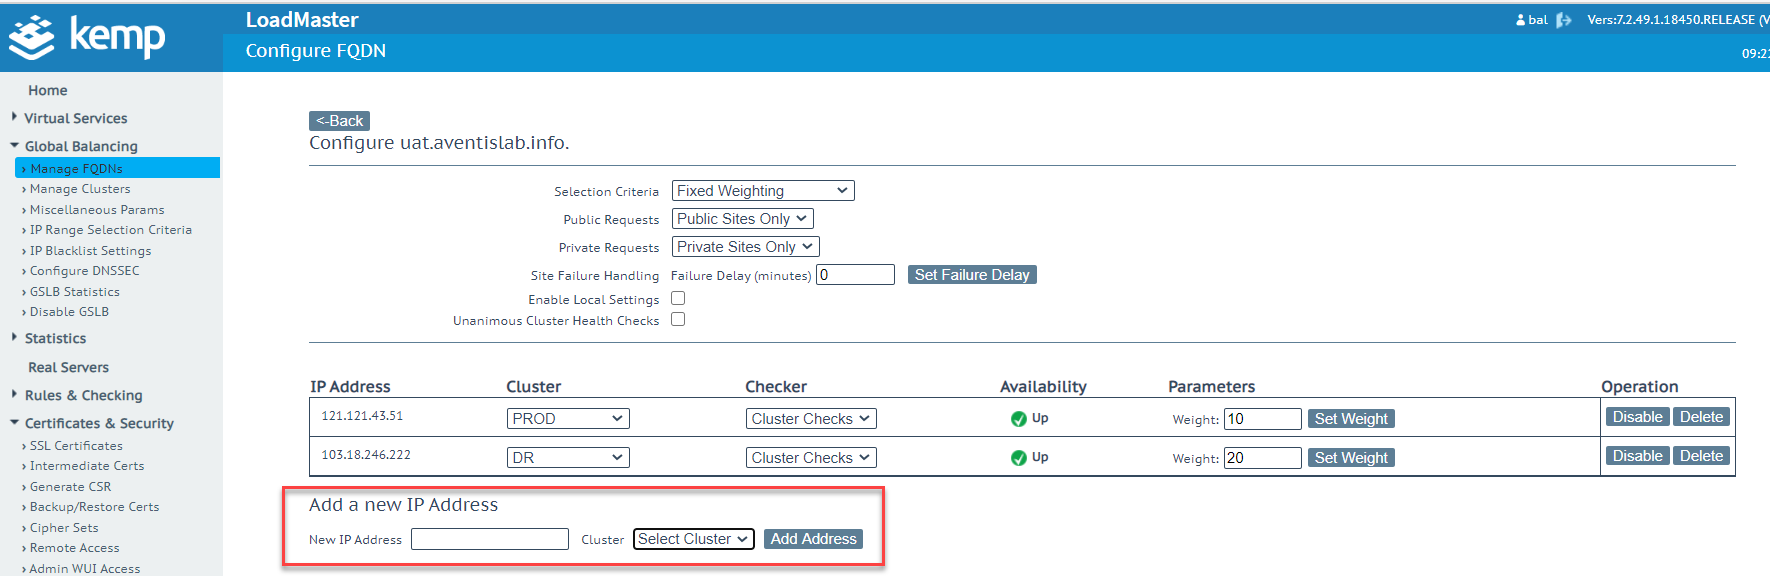
Task: Open Cluster Checks dropdown for 103.18.246.222
Action: (811, 458)
